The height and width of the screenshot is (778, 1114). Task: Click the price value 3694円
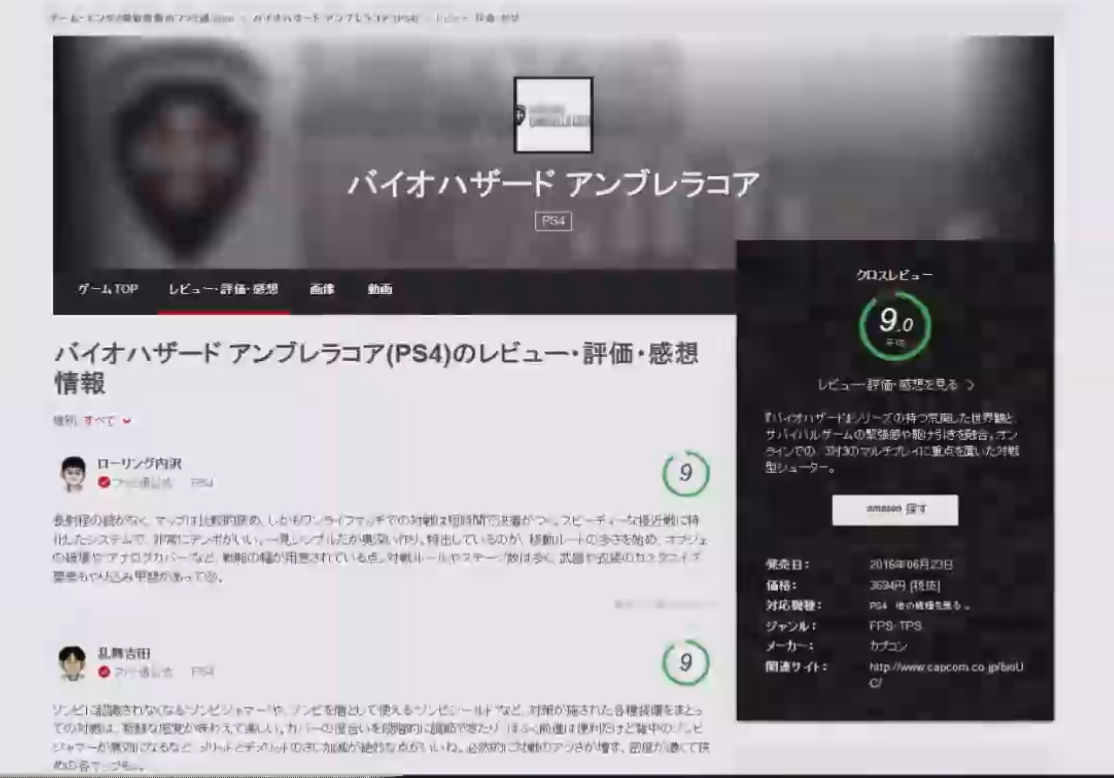[904, 585]
